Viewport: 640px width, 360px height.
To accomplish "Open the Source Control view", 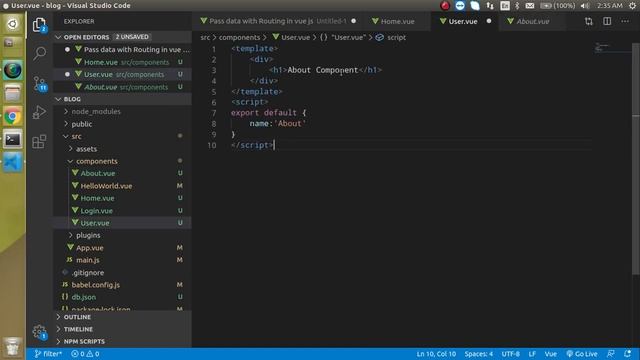I will point(40,83).
